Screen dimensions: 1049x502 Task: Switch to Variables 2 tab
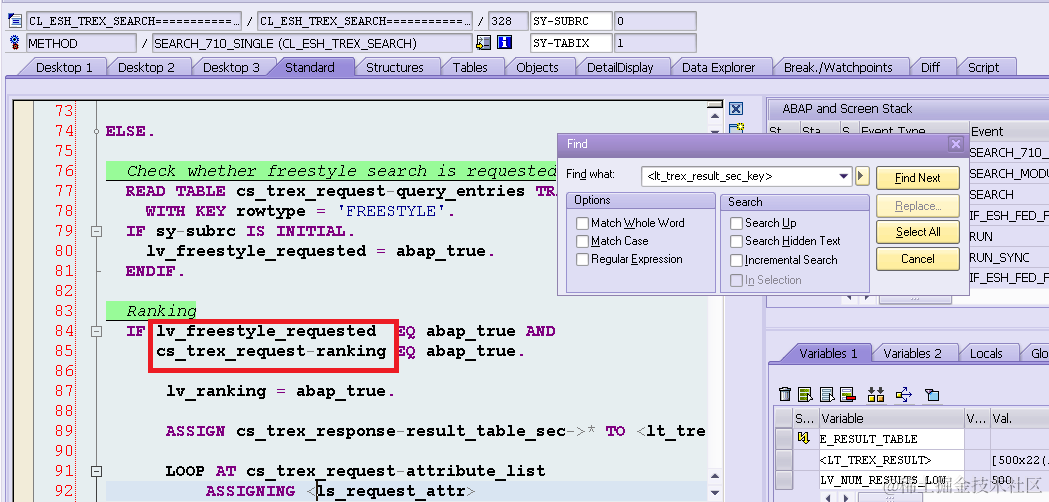click(912, 353)
